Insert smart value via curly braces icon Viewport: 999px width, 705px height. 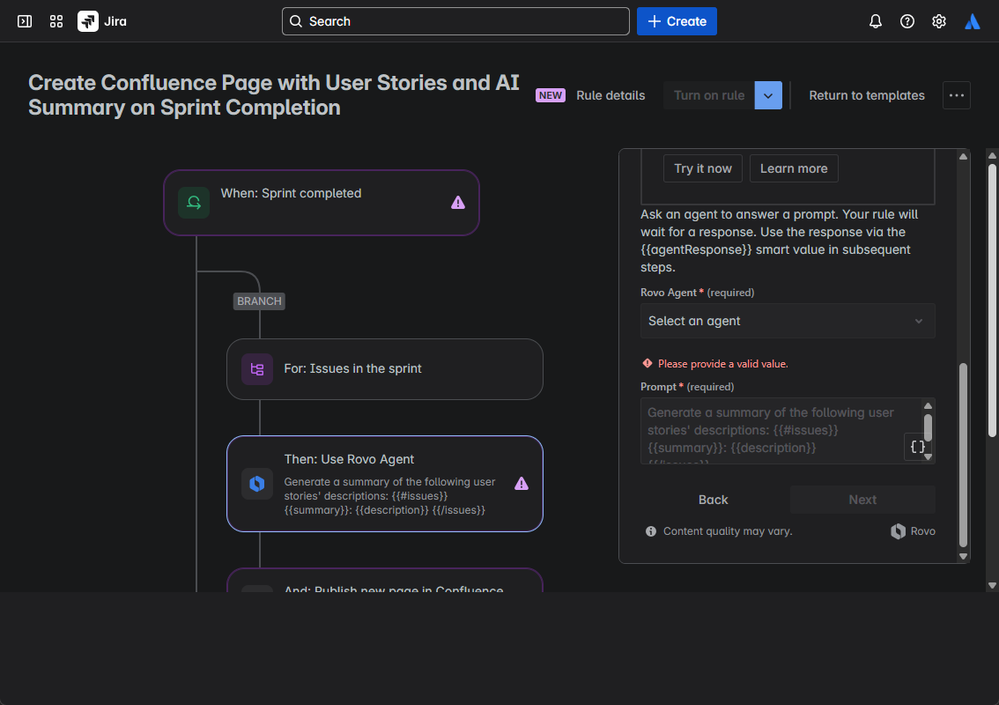917,447
